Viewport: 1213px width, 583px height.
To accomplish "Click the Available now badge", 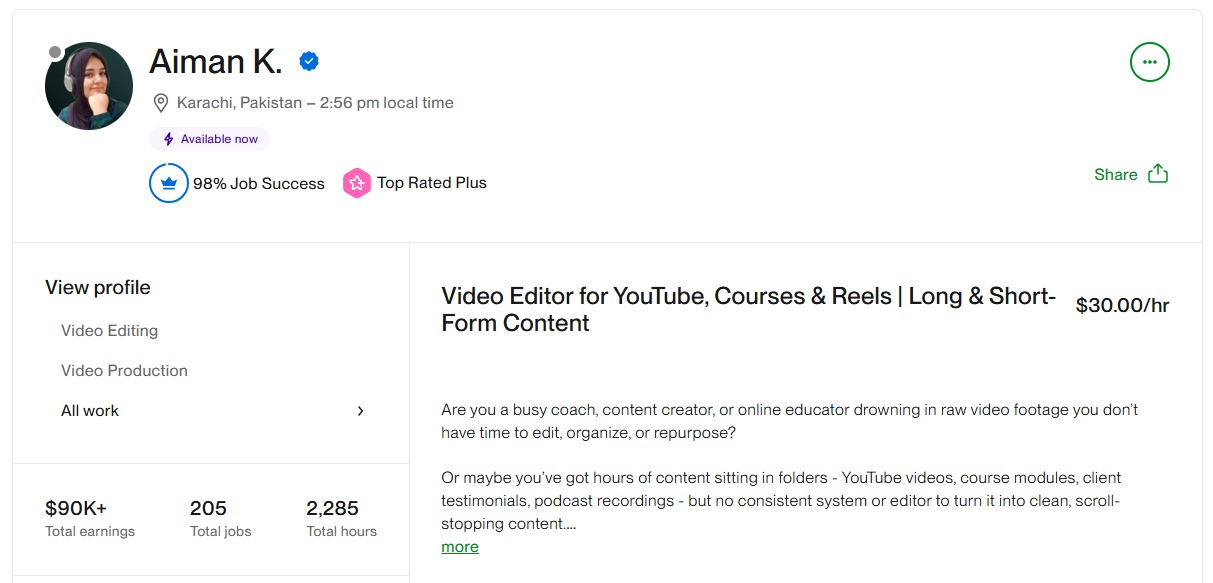I will point(209,139).
